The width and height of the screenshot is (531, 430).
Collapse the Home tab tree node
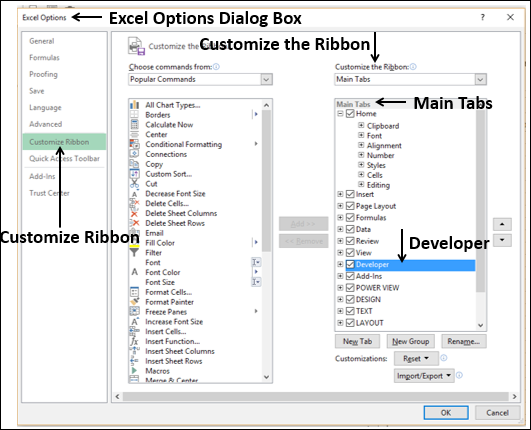(340, 113)
